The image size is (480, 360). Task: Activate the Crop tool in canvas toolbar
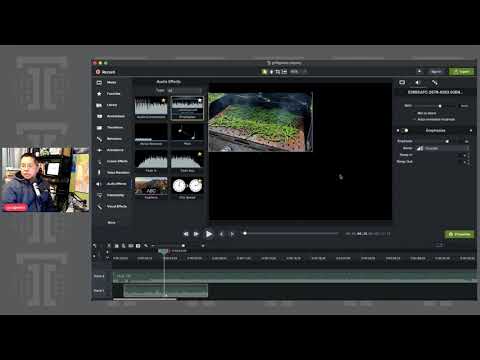click(x=278, y=72)
